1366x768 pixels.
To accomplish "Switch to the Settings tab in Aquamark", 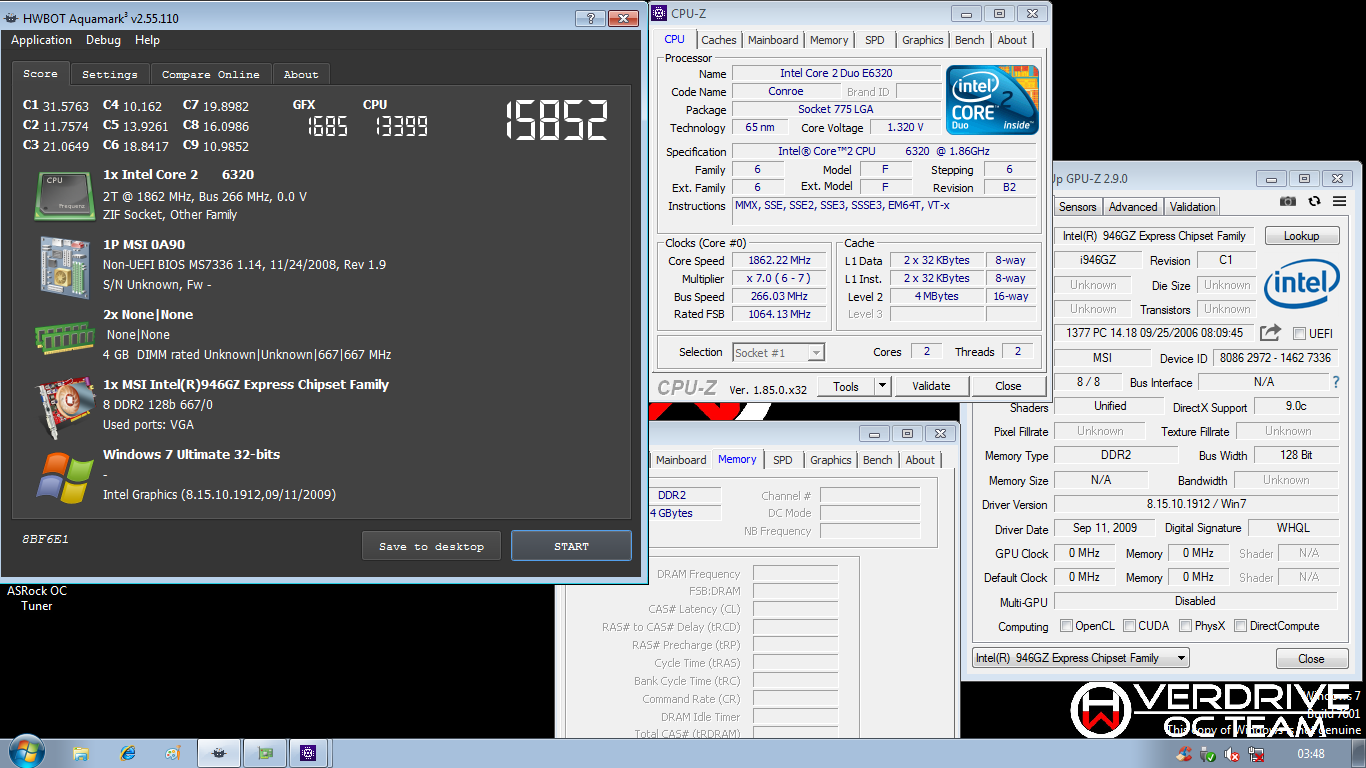I will [110, 75].
